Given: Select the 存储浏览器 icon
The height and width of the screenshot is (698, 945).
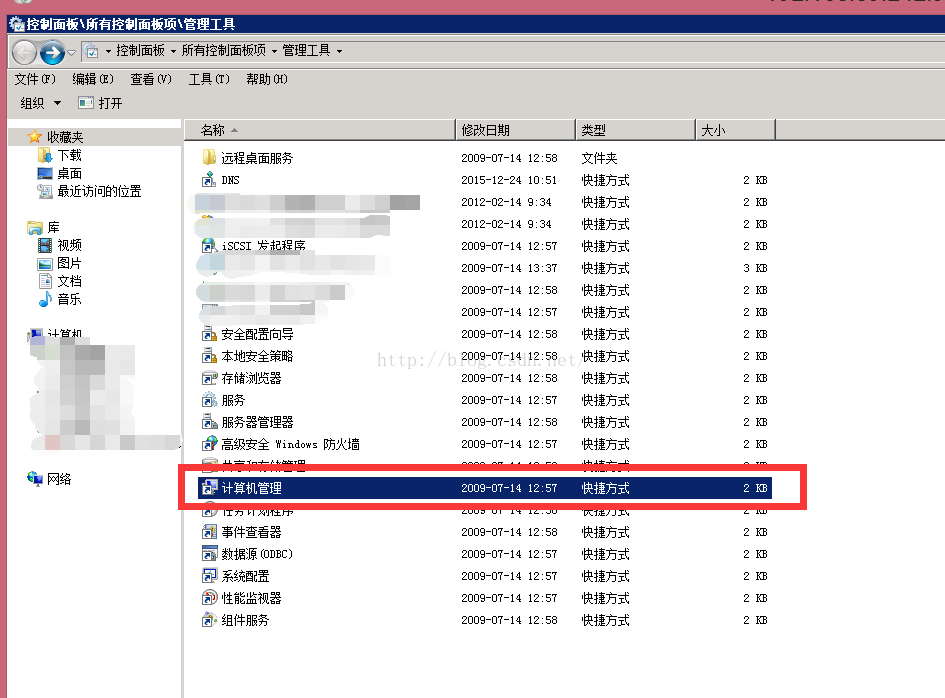Looking at the screenshot, I should [209, 378].
